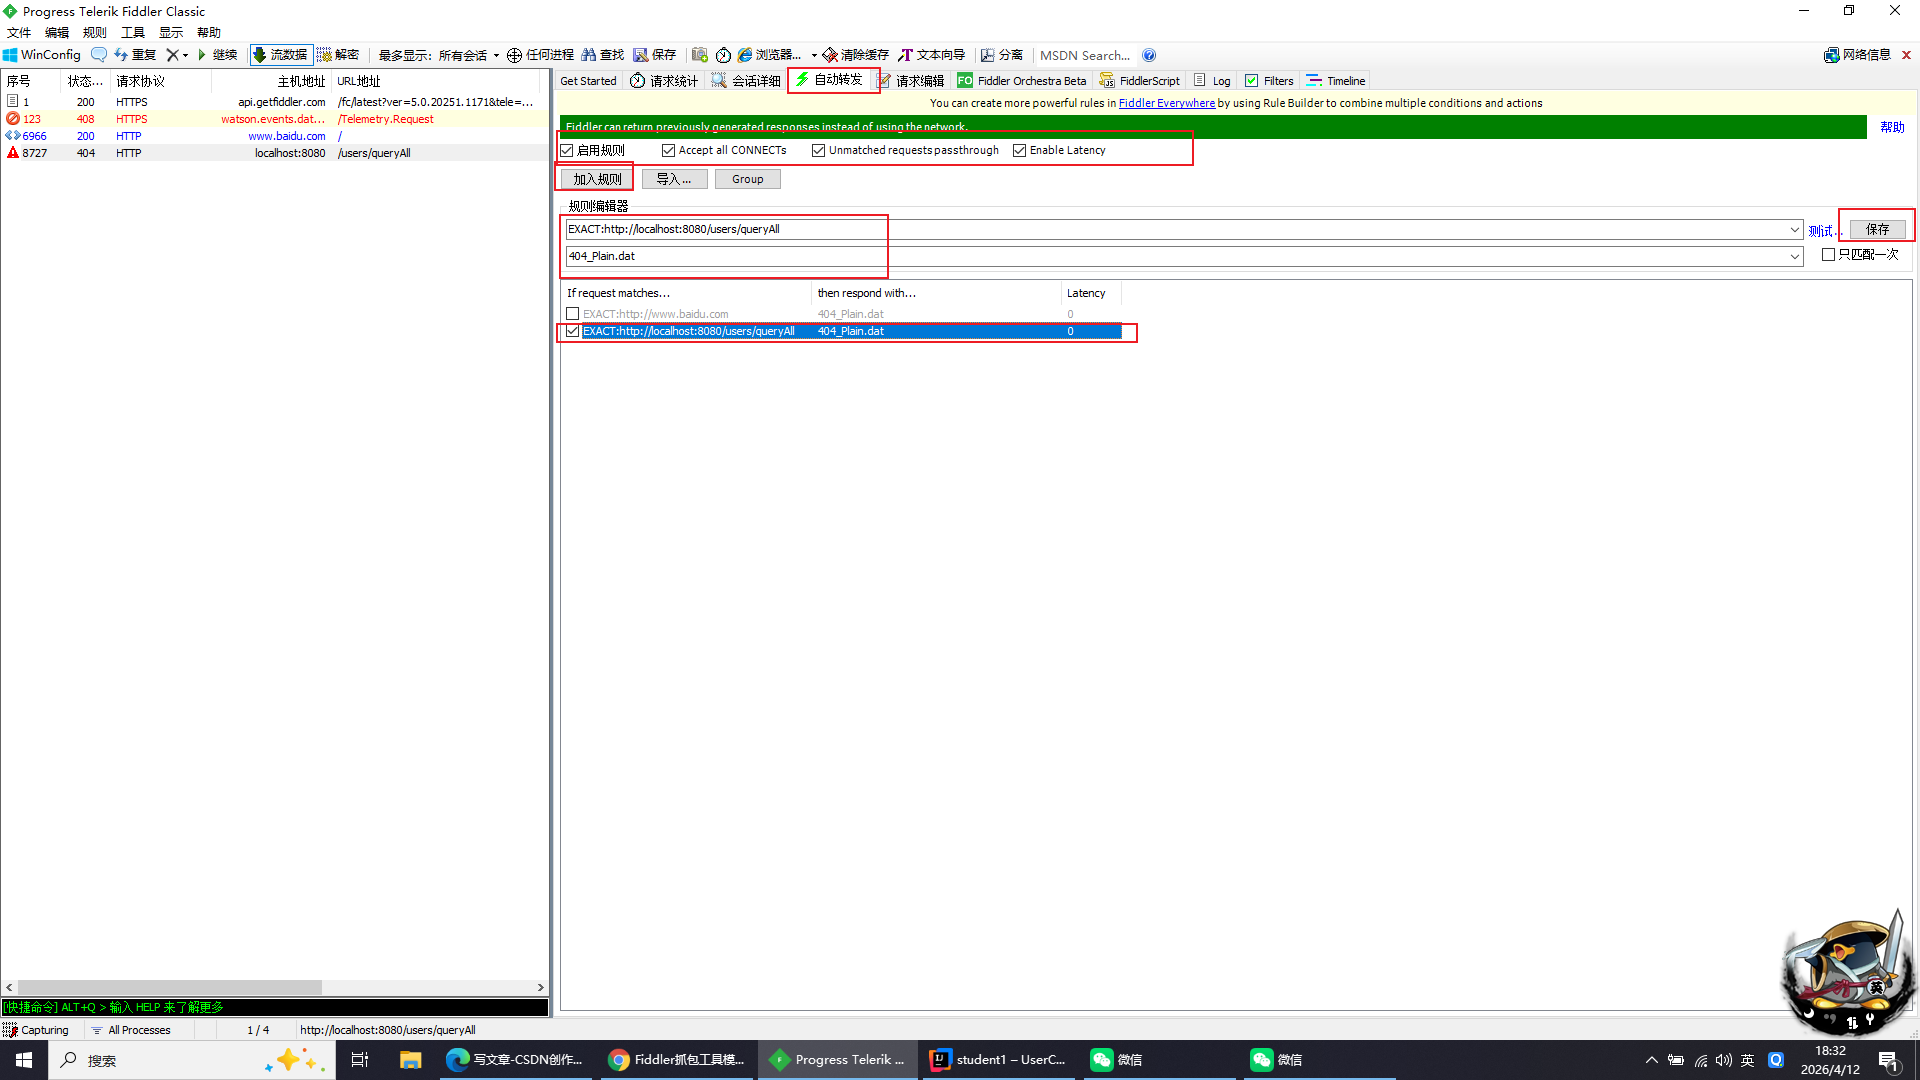The height and width of the screenshot is (1080, 1920).
Task: Open the 规则 menu
Action: point(94,32)
